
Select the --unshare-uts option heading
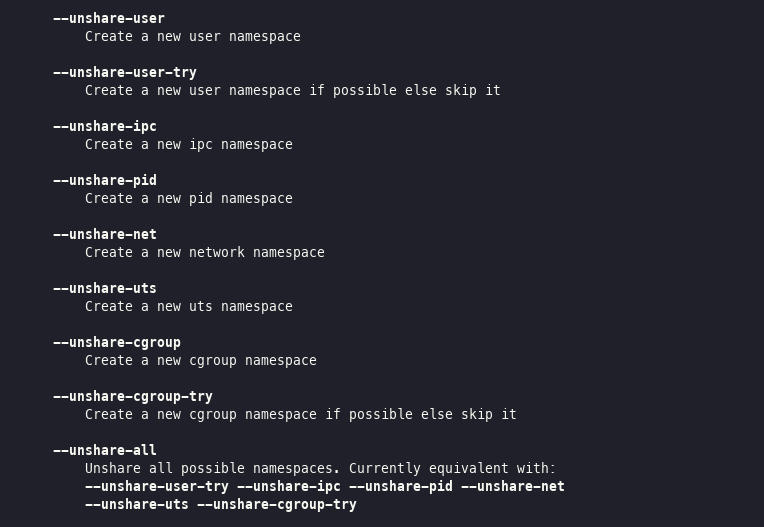(105, 288)
